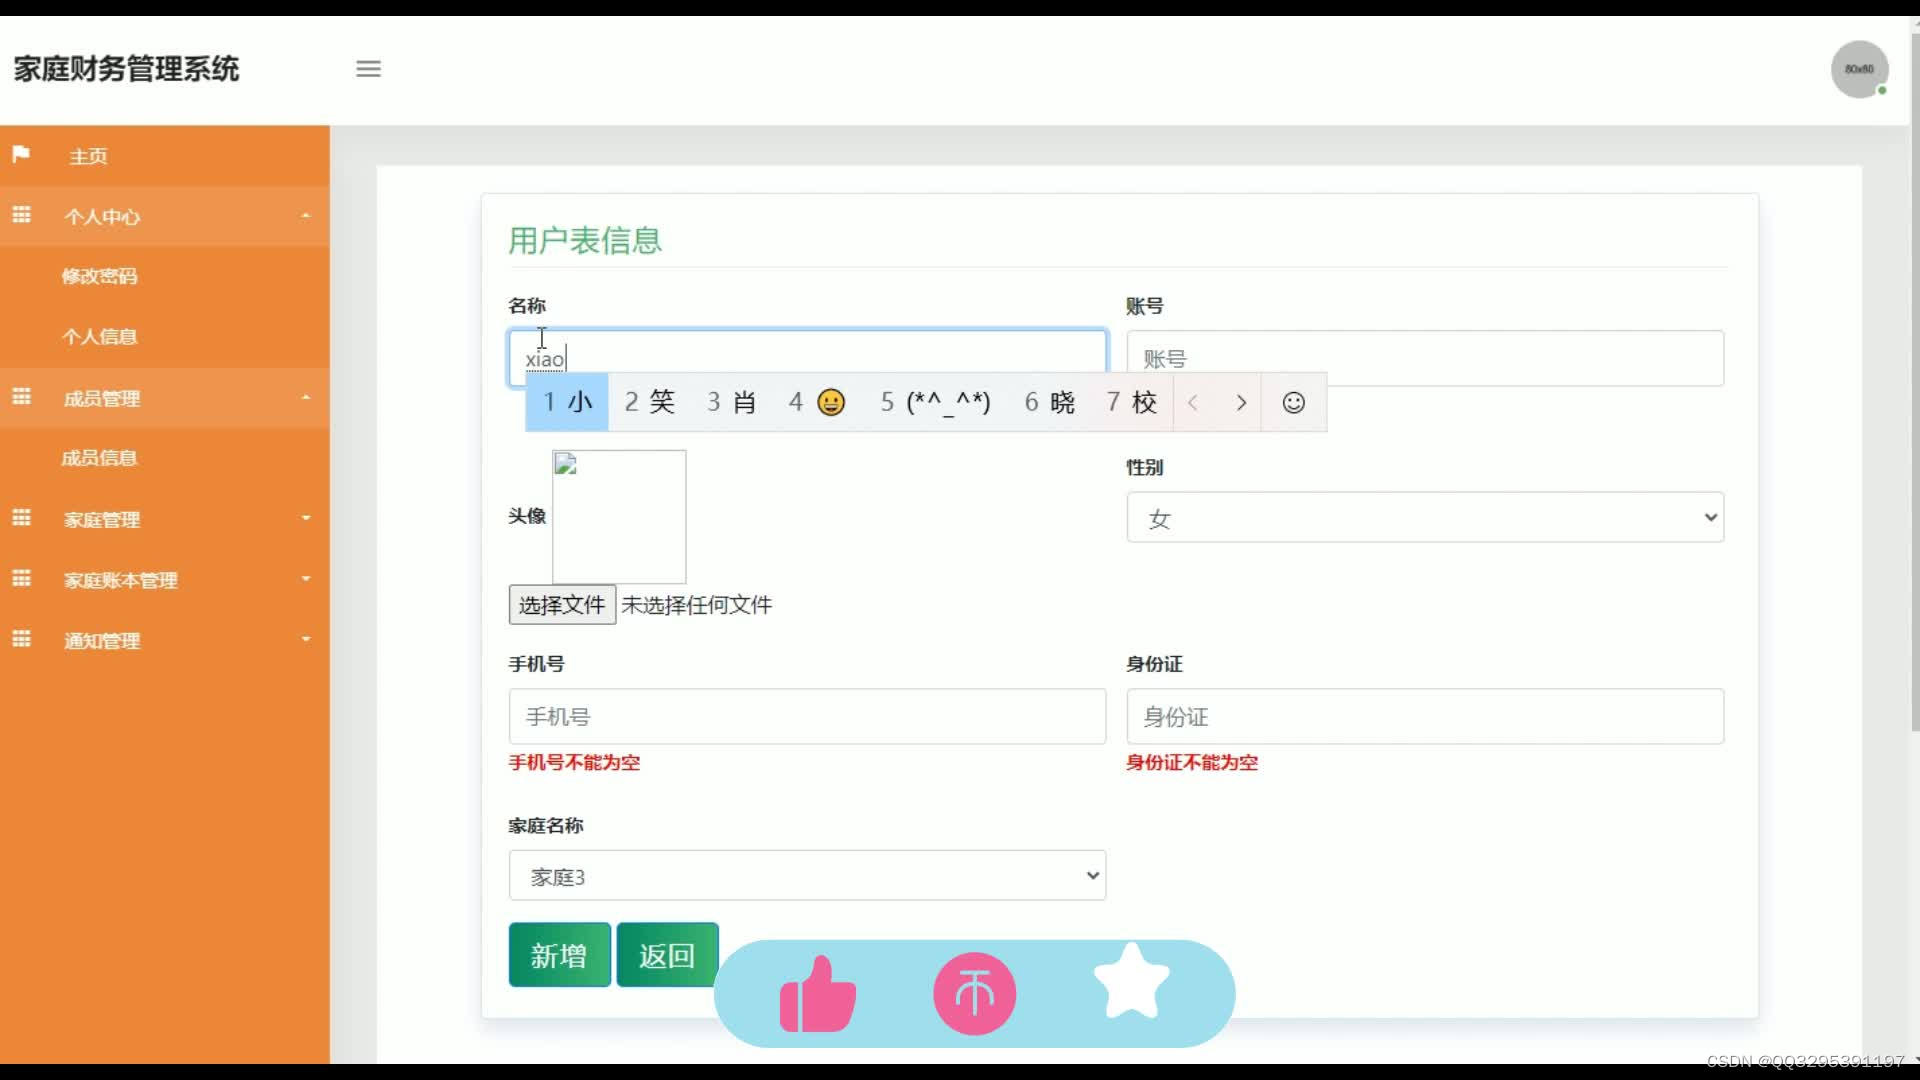Expand the 家庭账本管理 menu section

(165, 580)
